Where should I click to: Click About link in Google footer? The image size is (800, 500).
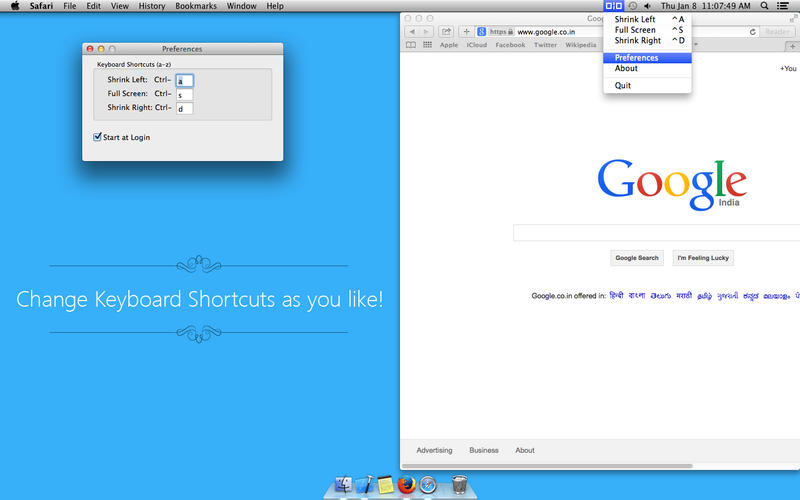(x=524, y=450)
